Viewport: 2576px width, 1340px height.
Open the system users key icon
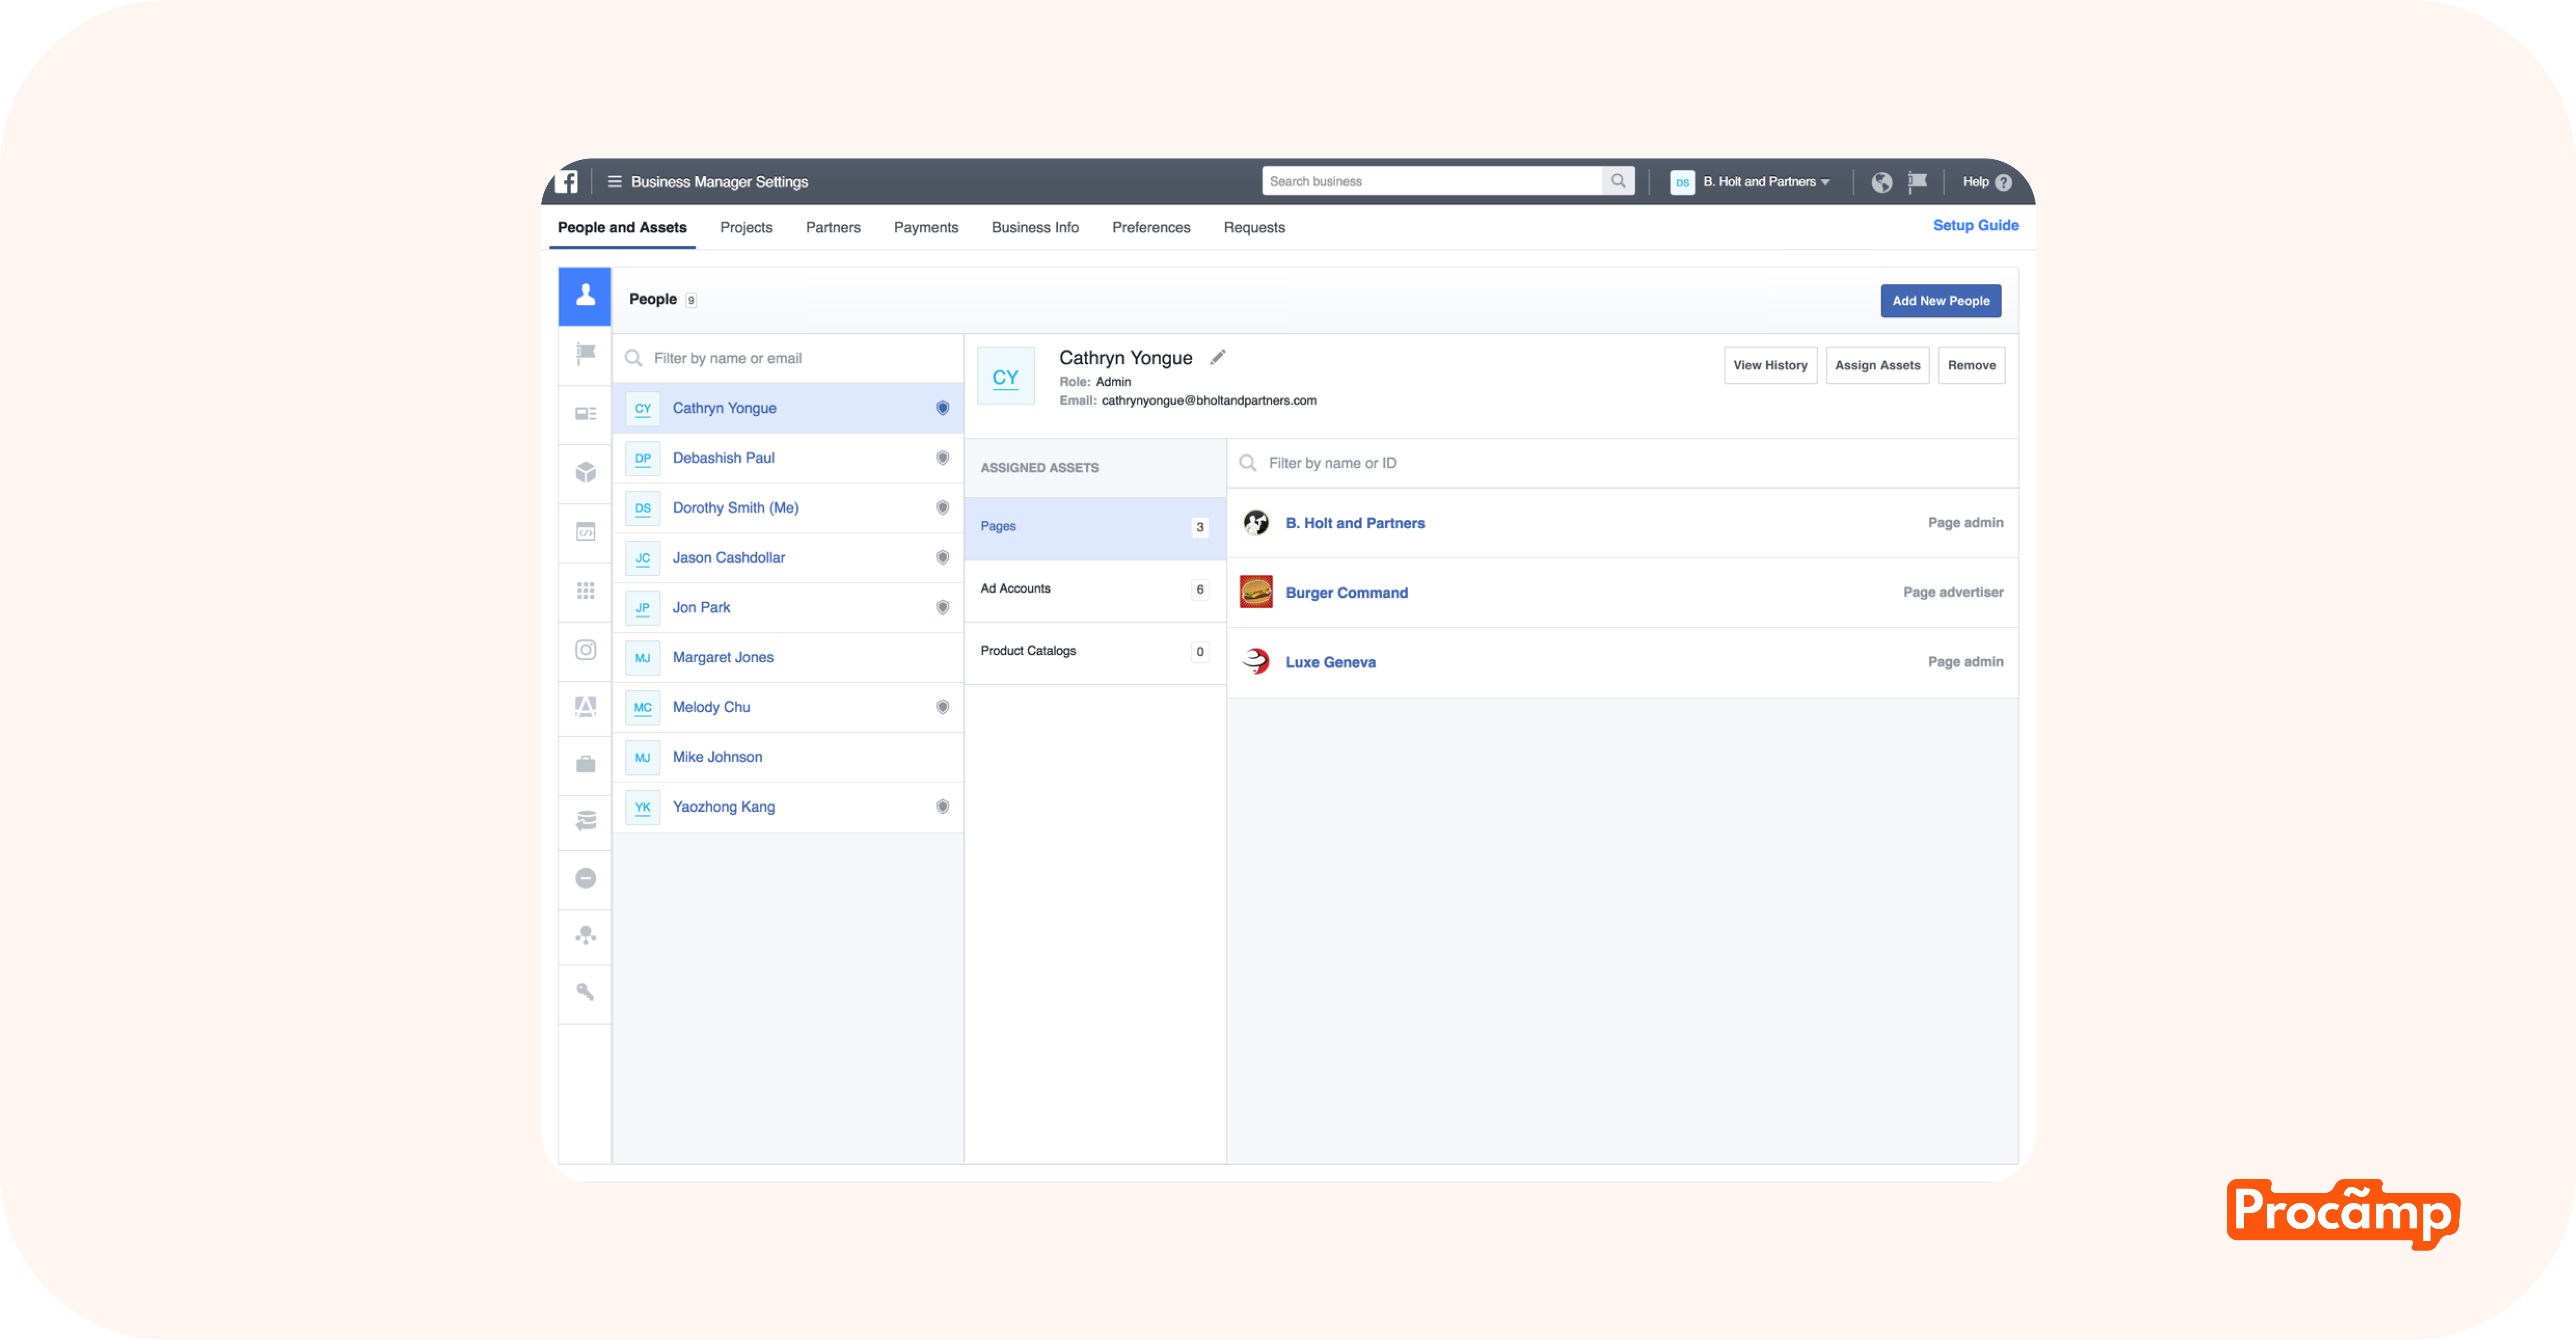[585, 992]
